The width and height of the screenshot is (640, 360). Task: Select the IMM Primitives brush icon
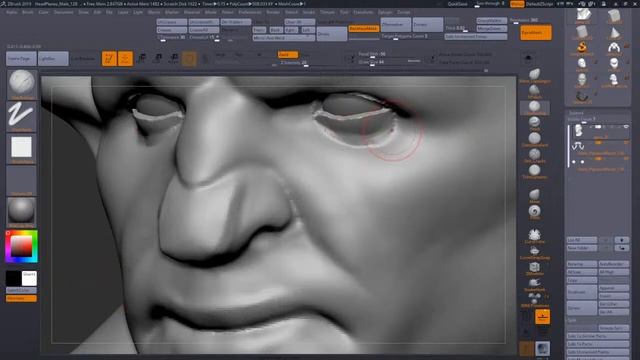(534, 300)
